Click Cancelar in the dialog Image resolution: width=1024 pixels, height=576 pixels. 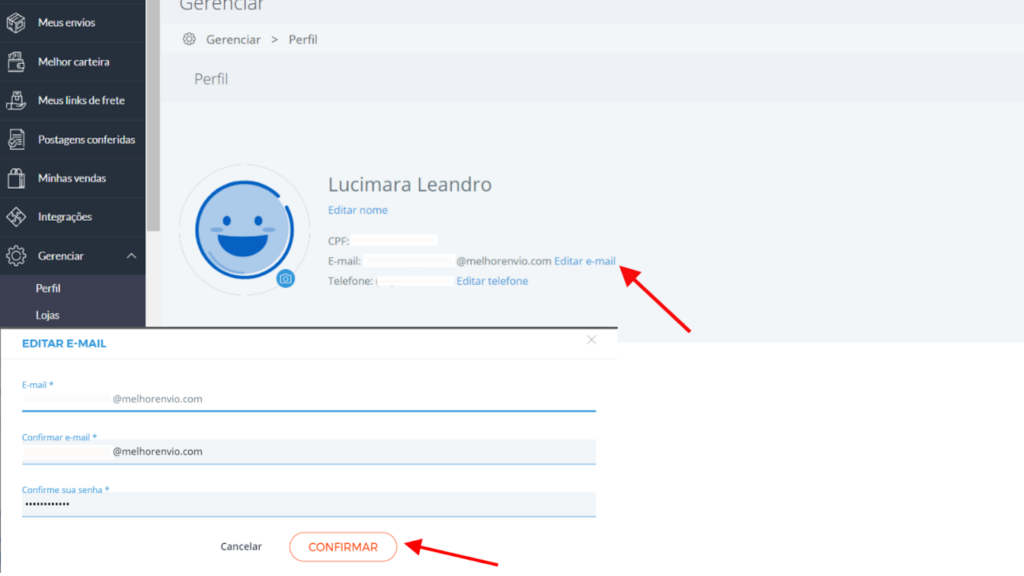point(241,547)
